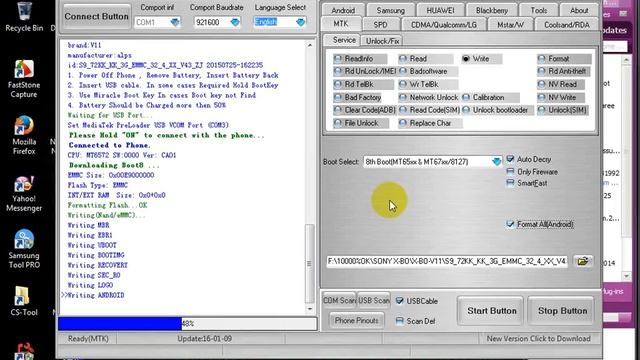Switch to the HUAWEI tab
This screenshot has width=640, height=360.
pos(440,10)
